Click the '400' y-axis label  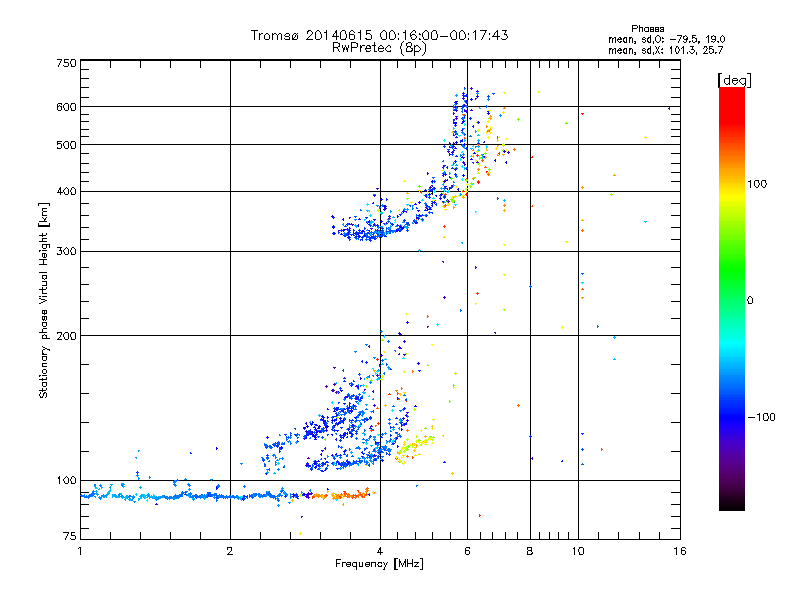click(x=66, y=191)
